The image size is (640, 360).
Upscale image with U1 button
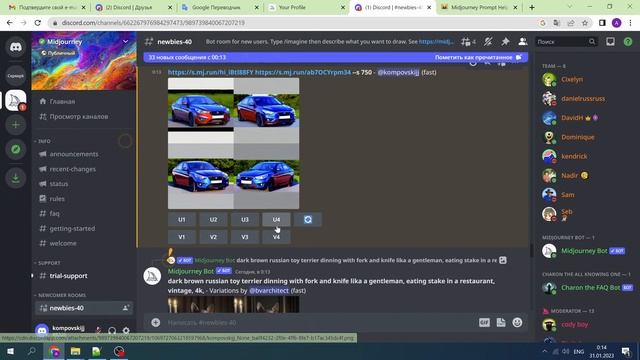[x=182, y=220]
